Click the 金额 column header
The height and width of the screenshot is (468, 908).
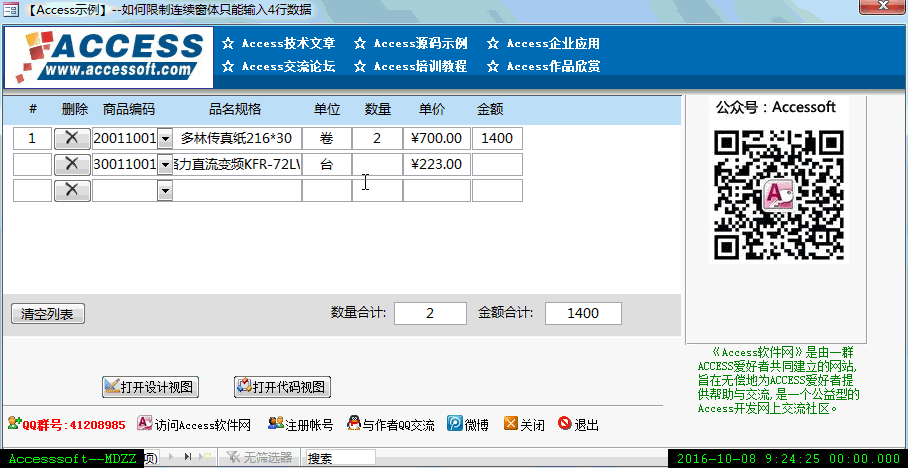(490, 109)
